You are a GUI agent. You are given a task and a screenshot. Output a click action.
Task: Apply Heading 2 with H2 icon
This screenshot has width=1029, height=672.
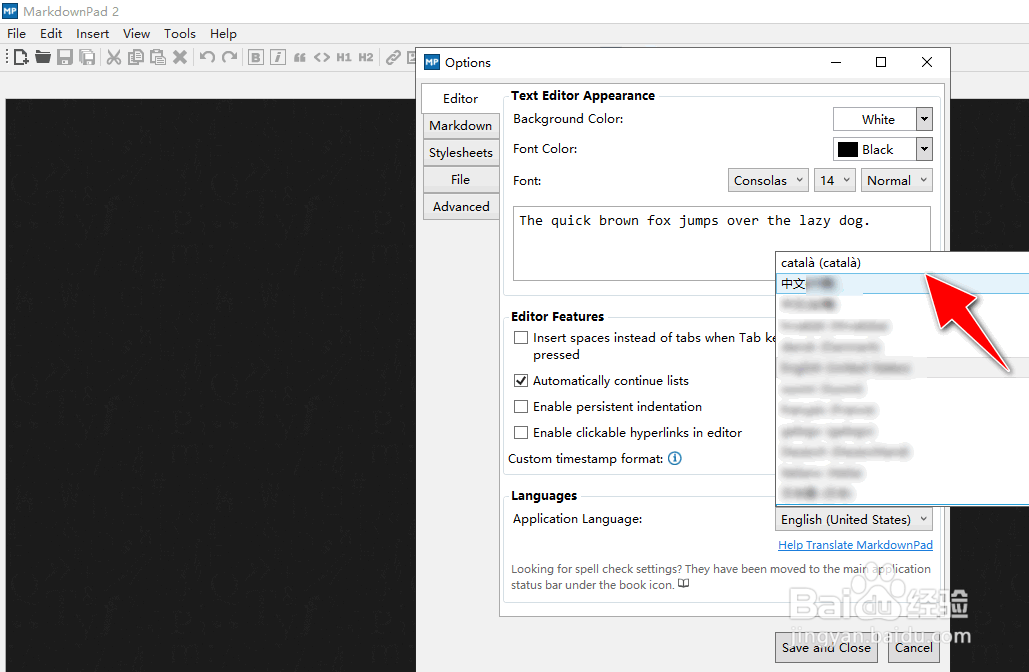(x=366, y=58)
